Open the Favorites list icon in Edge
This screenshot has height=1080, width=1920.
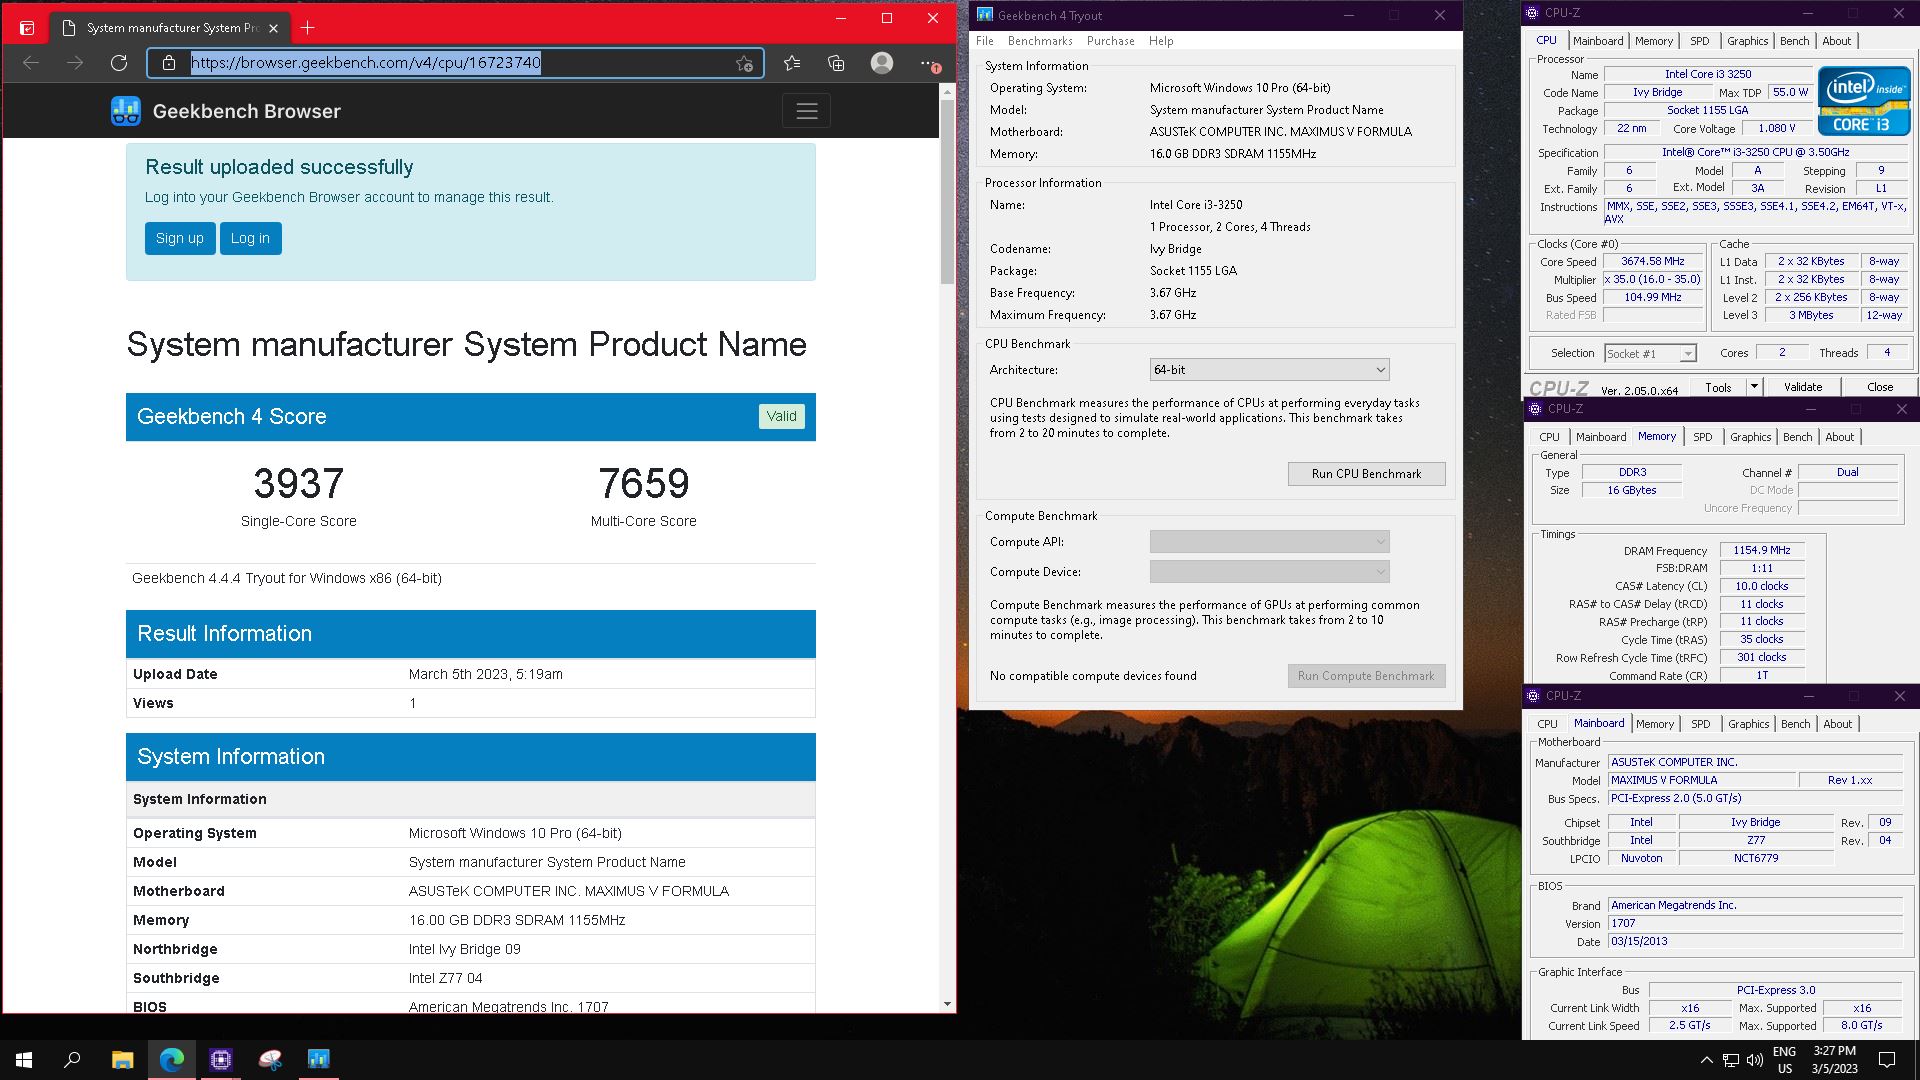792,63
